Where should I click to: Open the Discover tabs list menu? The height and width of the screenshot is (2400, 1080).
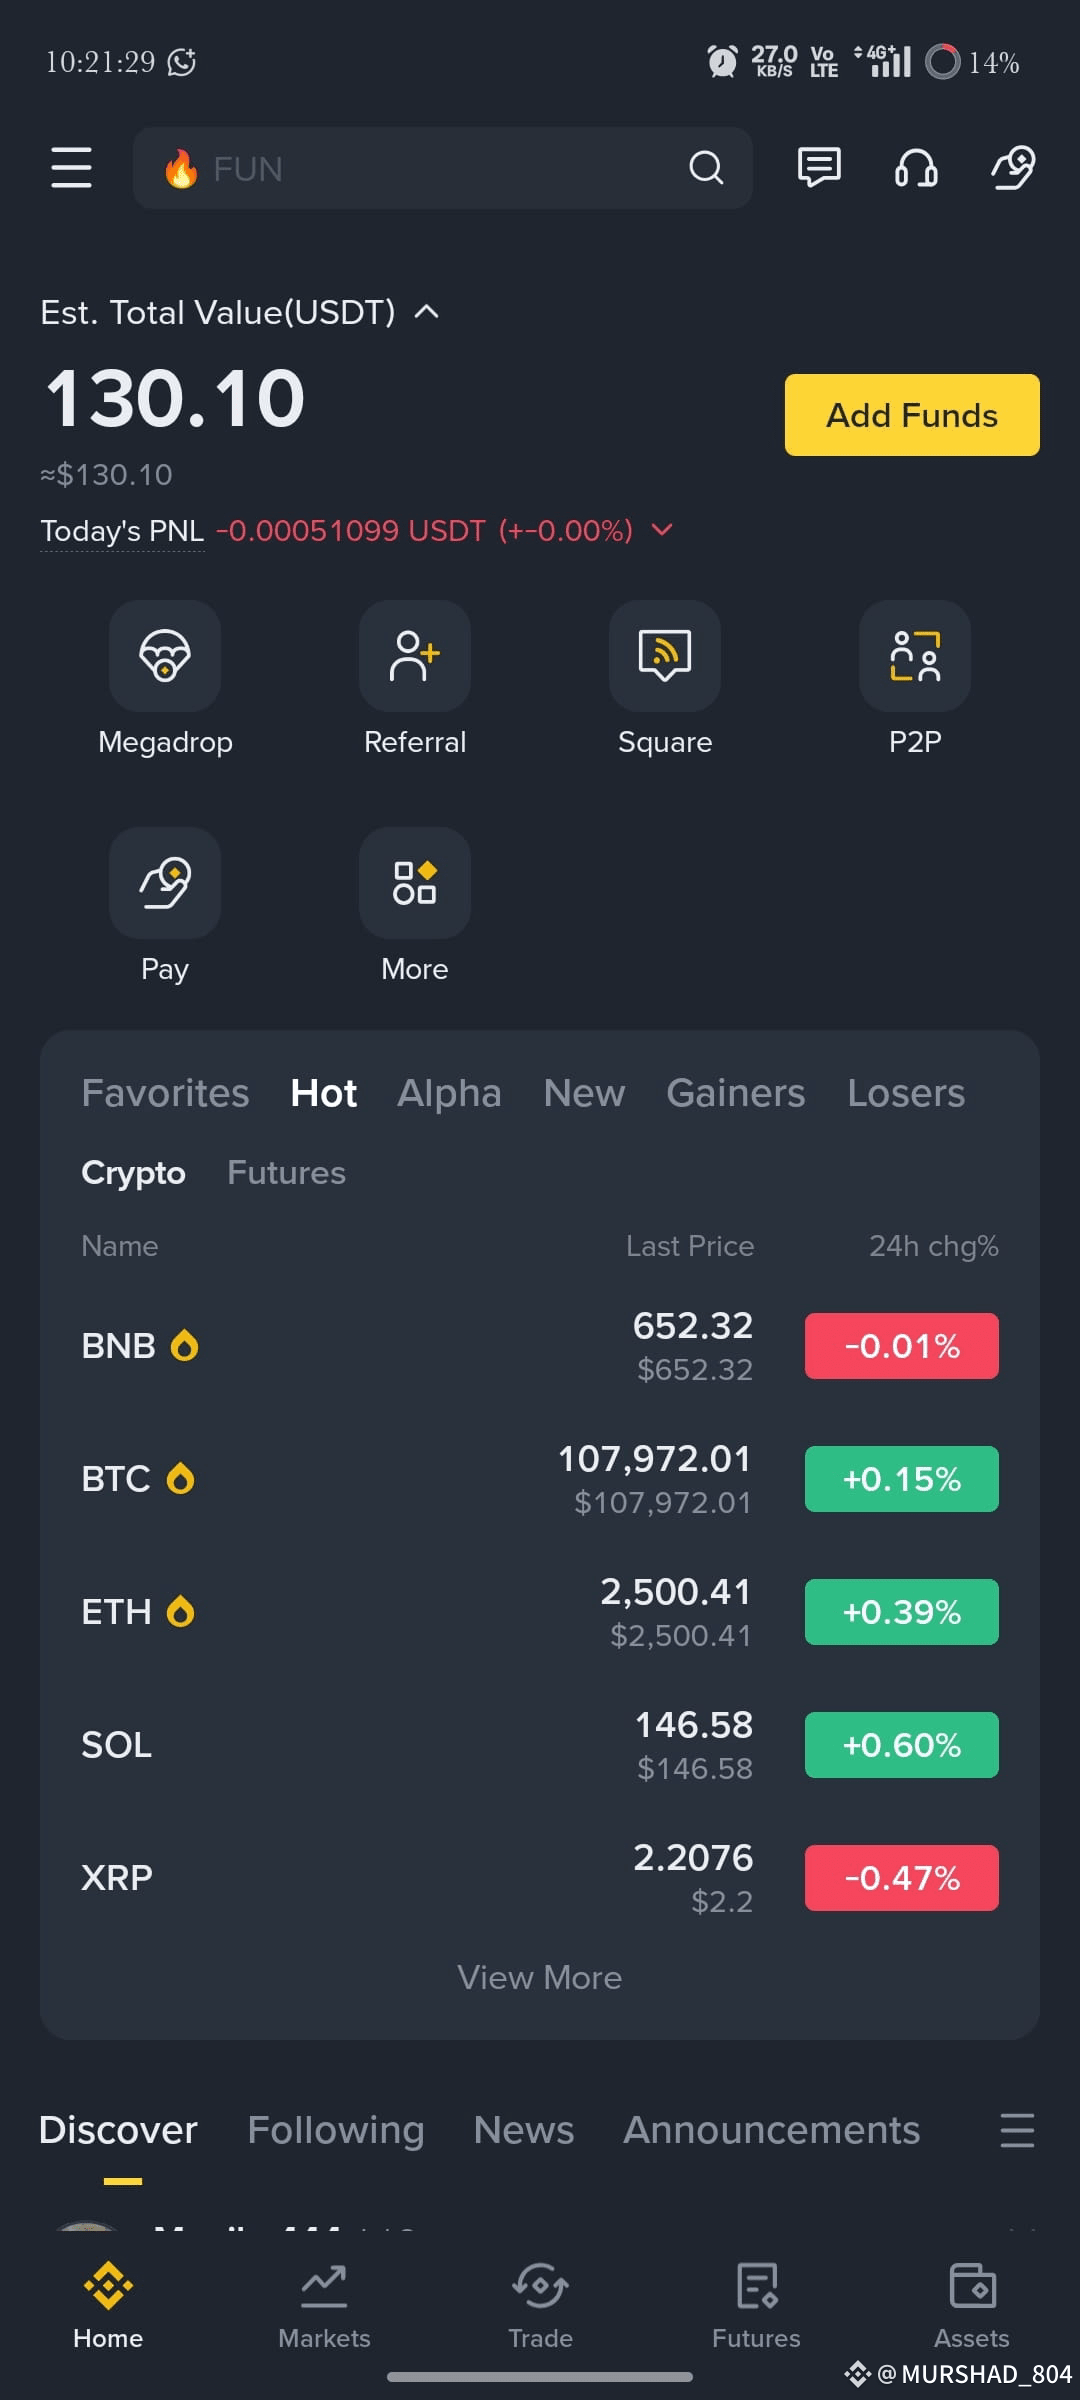click(1017, 2130)
